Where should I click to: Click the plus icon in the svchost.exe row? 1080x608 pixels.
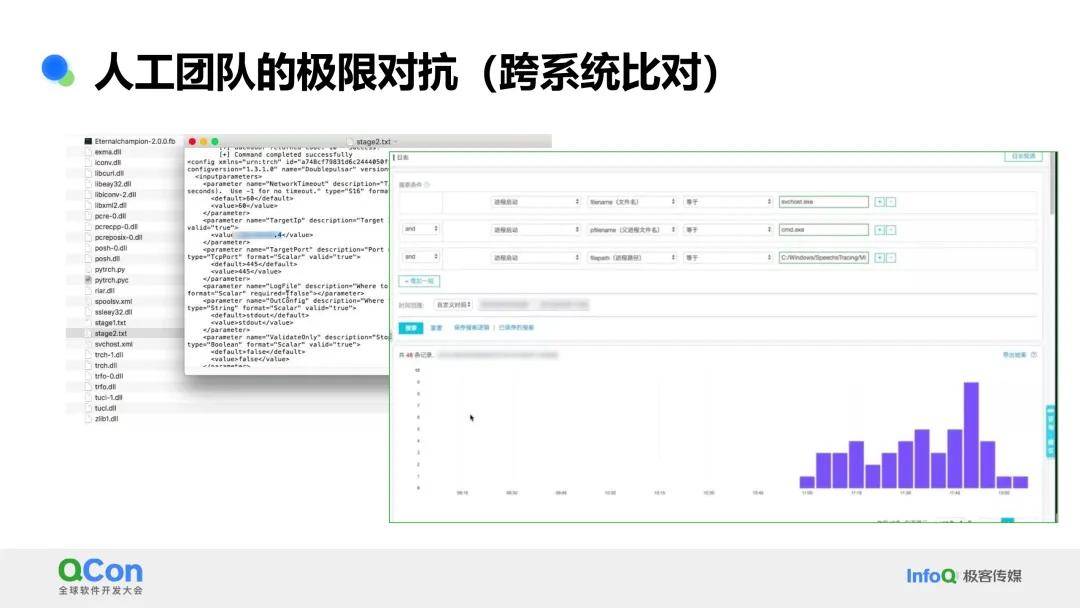[880, 202]
